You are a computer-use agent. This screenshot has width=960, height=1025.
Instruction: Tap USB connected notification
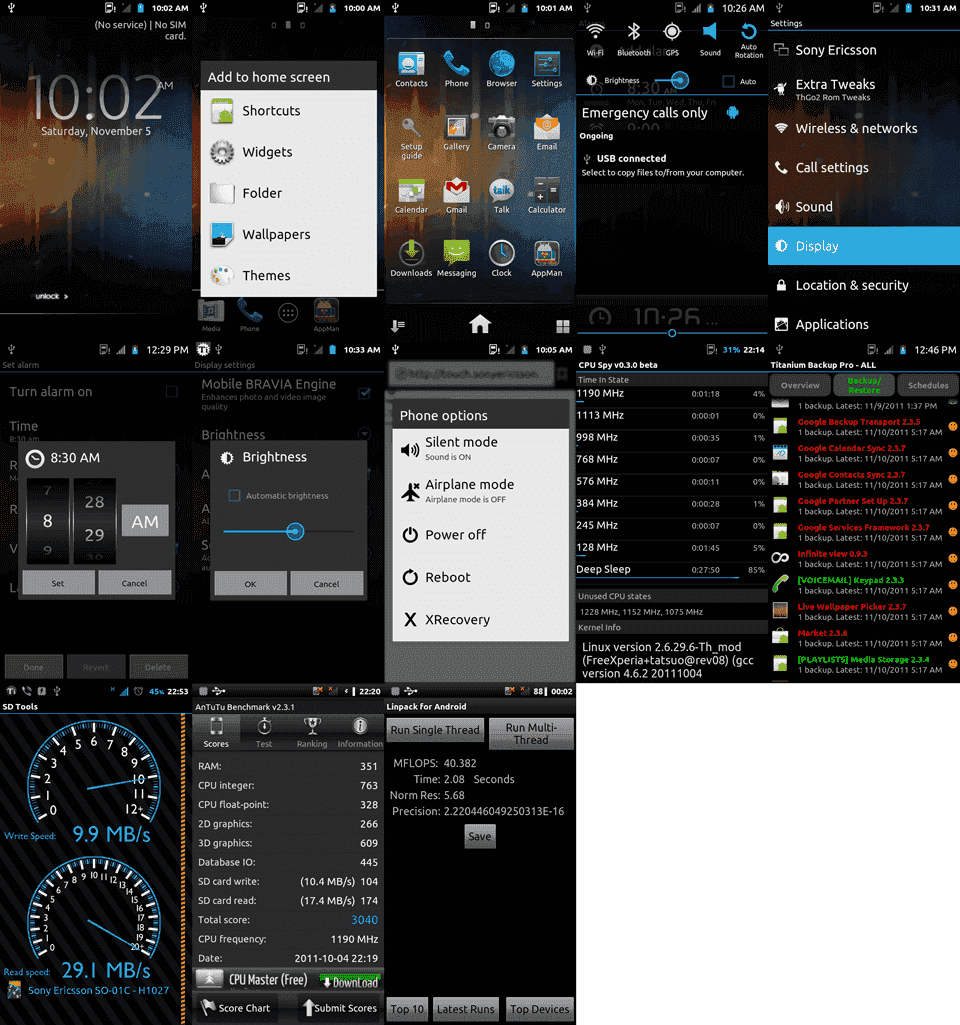672,165
